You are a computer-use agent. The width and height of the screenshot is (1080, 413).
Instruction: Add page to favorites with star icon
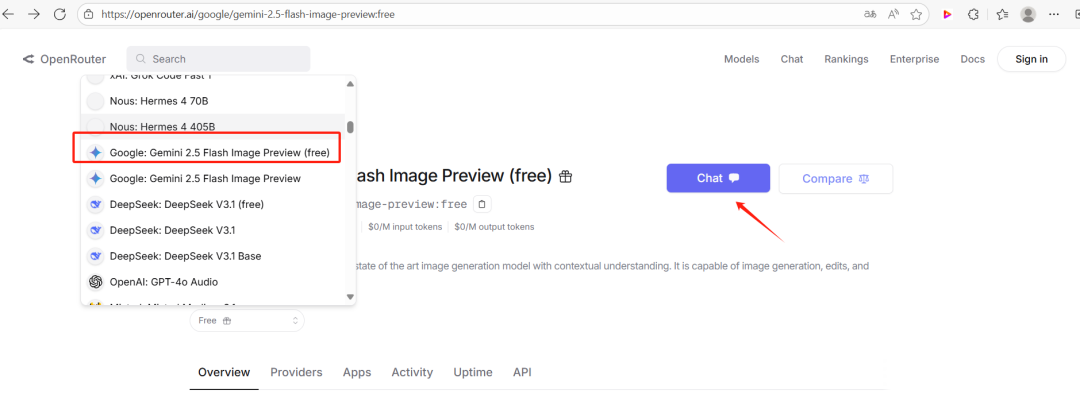coord(918,15)
